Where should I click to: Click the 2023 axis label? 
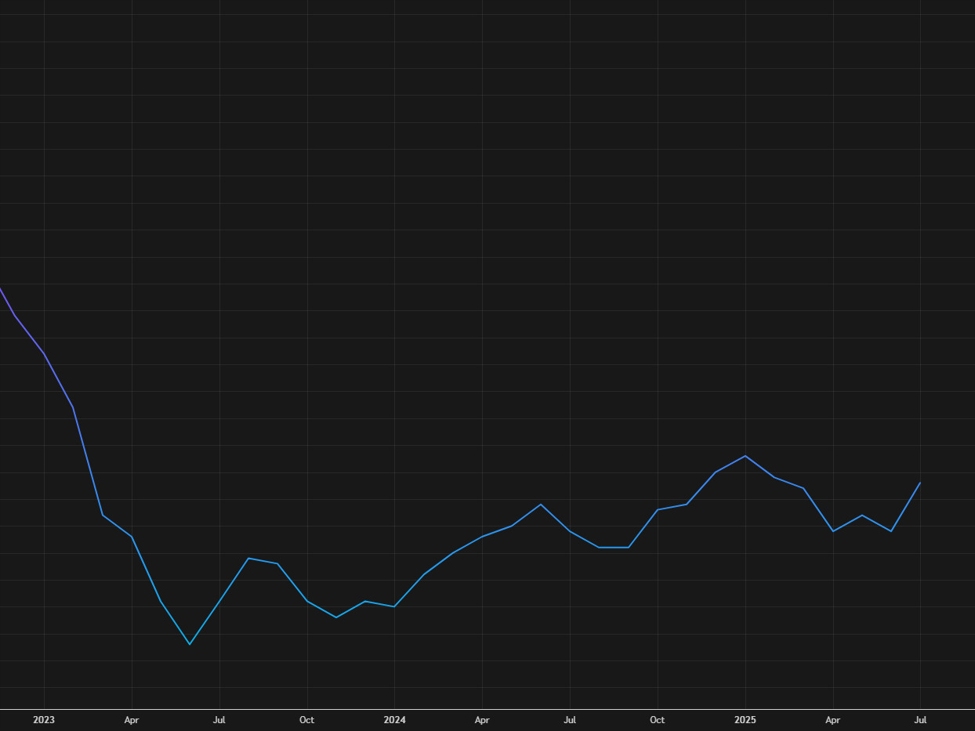pos(44,719)
